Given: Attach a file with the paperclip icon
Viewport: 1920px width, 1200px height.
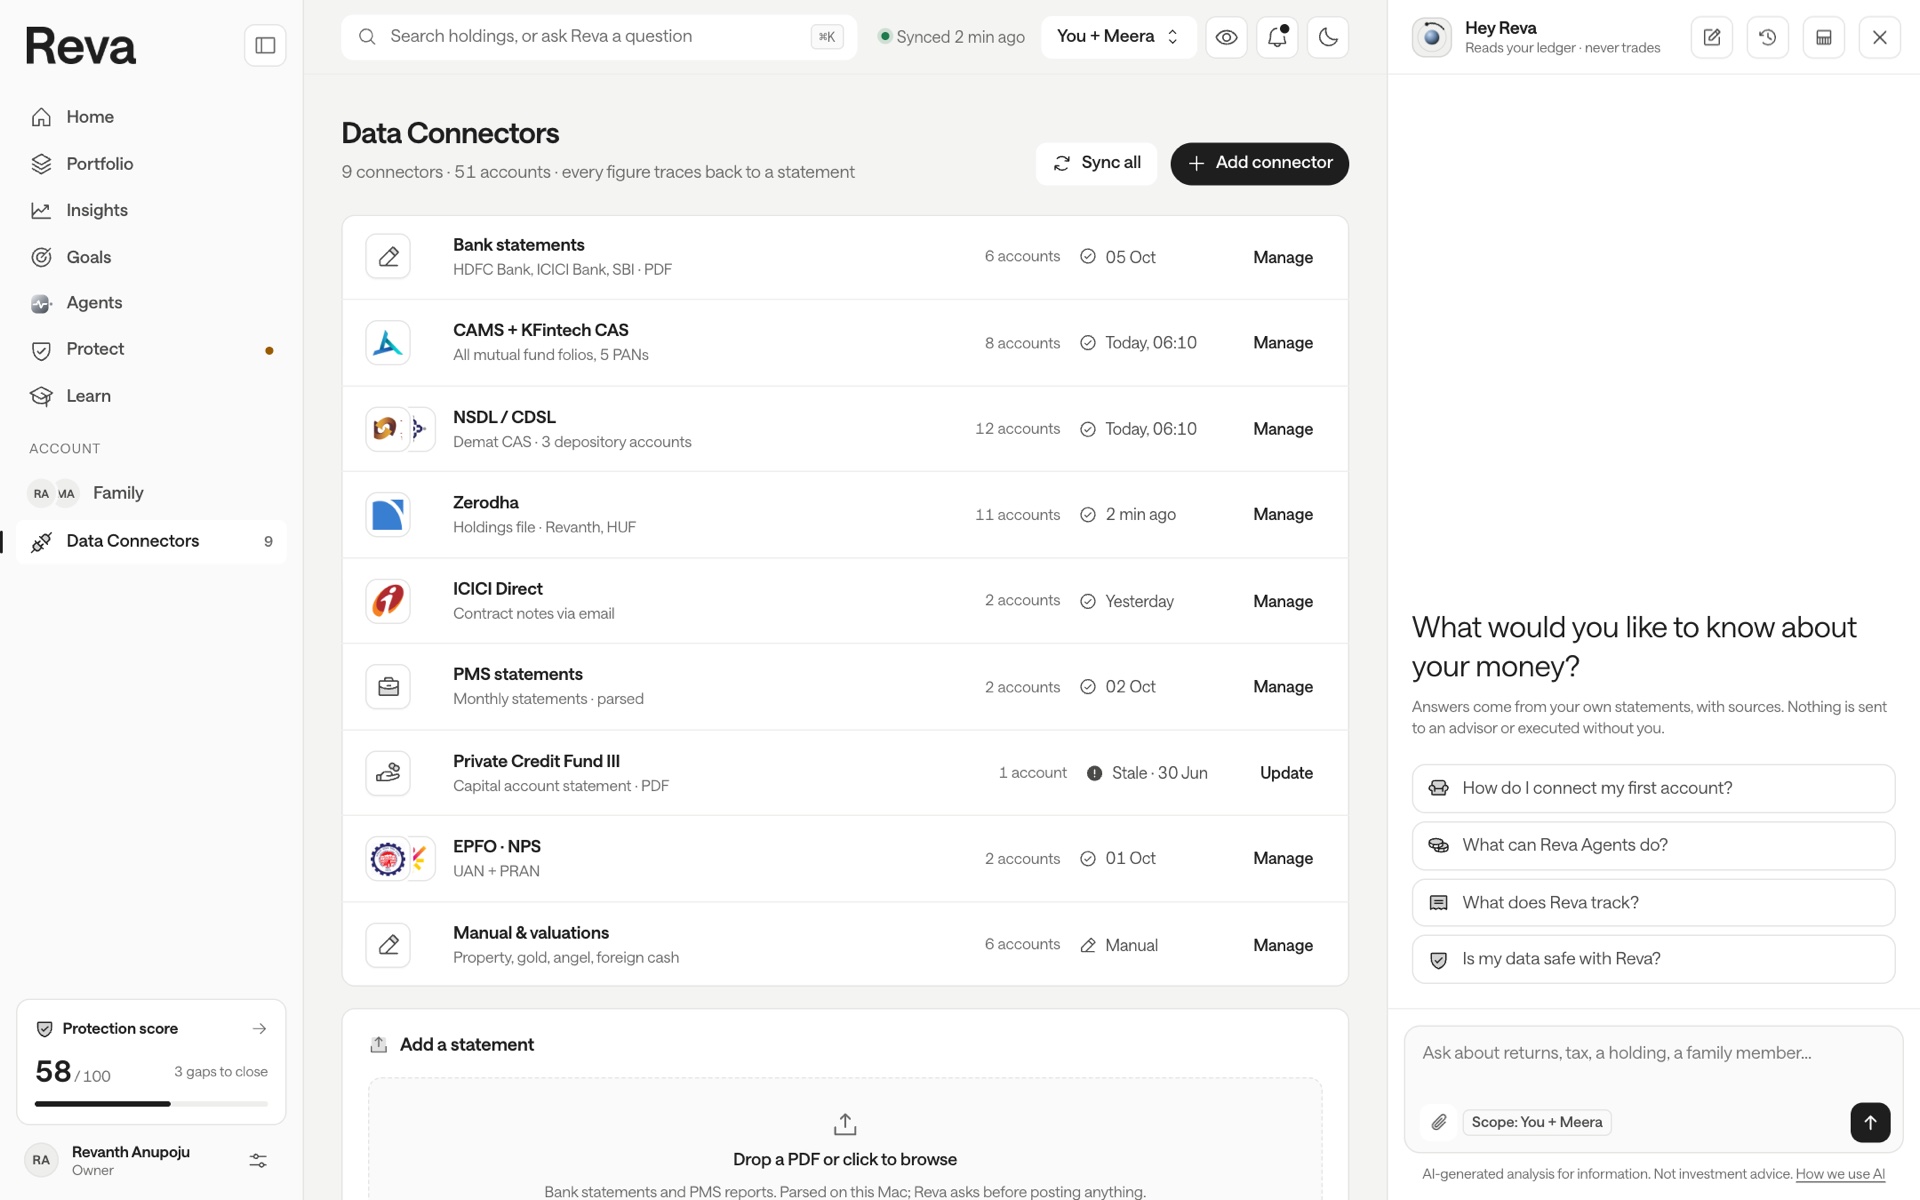Looking at the screenshot, I should tap(1438, 1122).
